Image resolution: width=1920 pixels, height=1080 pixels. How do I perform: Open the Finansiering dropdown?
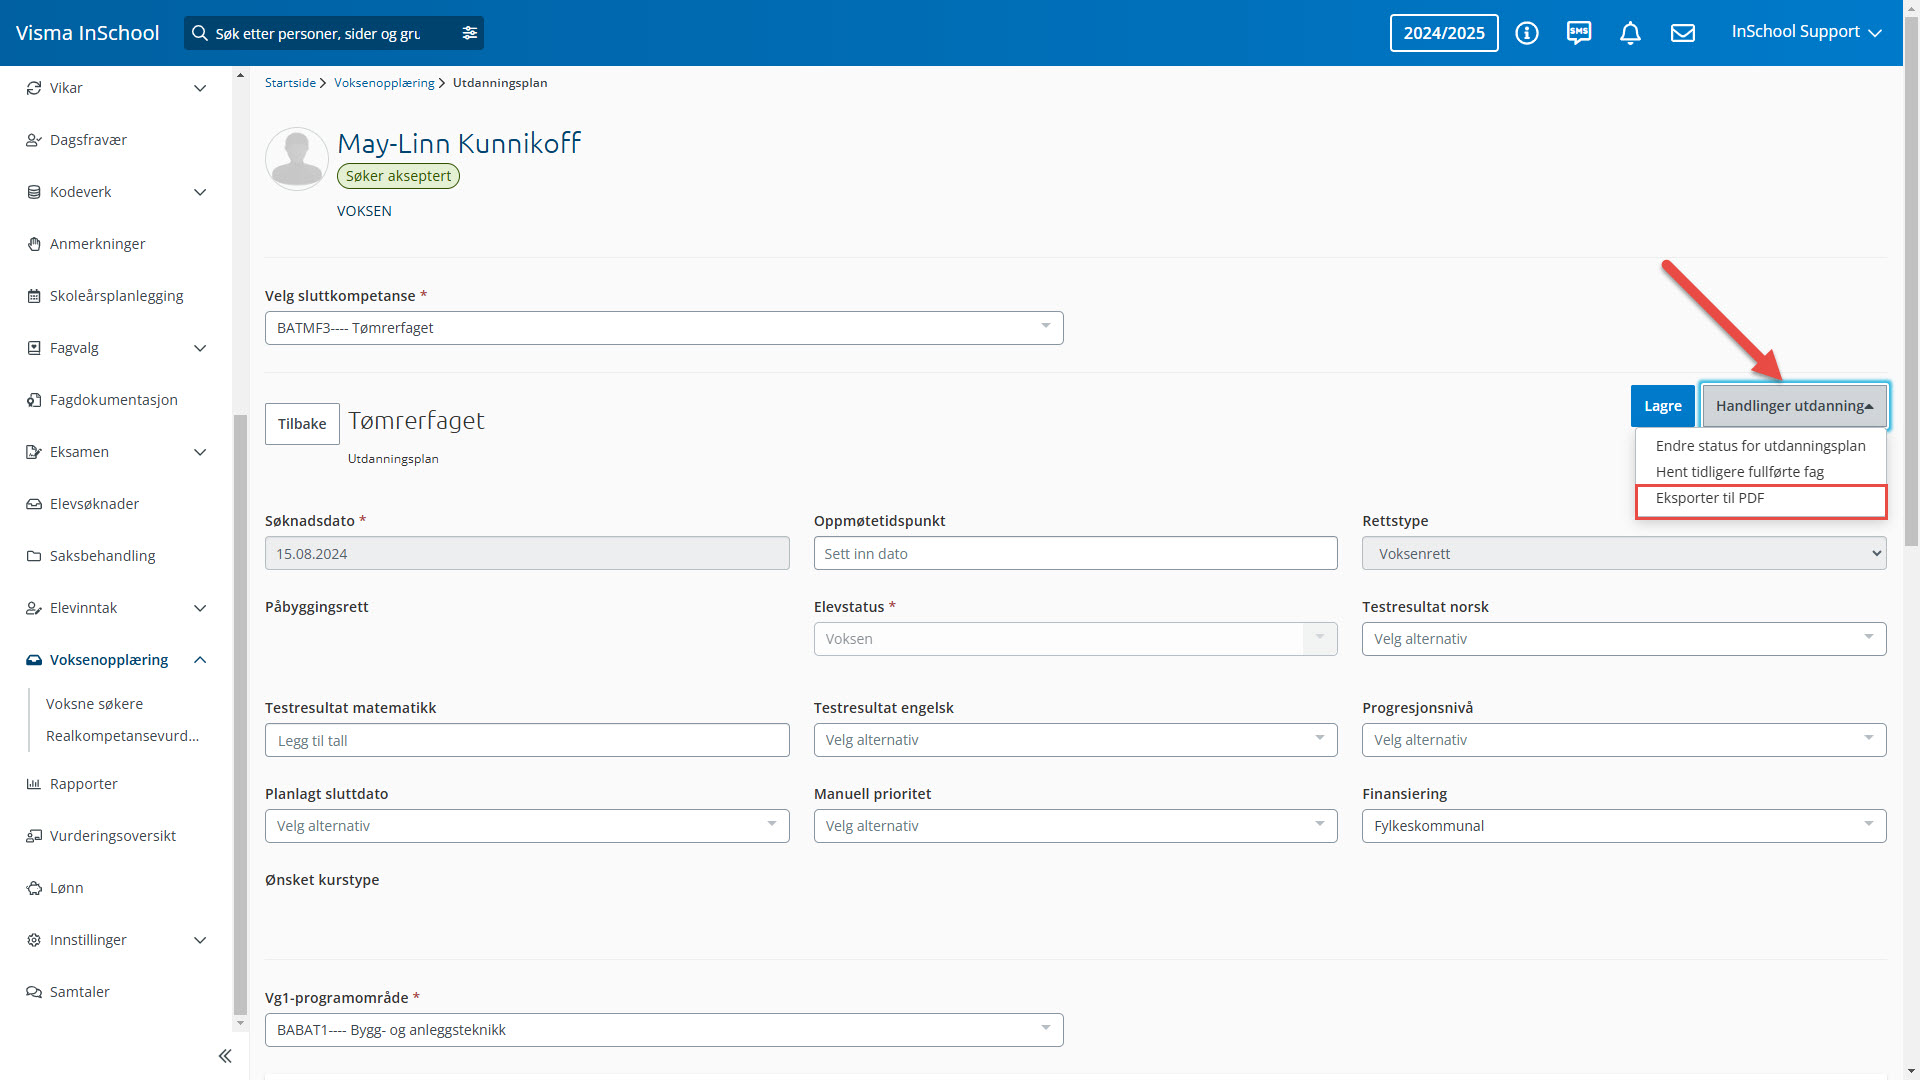pos(1623,826)
